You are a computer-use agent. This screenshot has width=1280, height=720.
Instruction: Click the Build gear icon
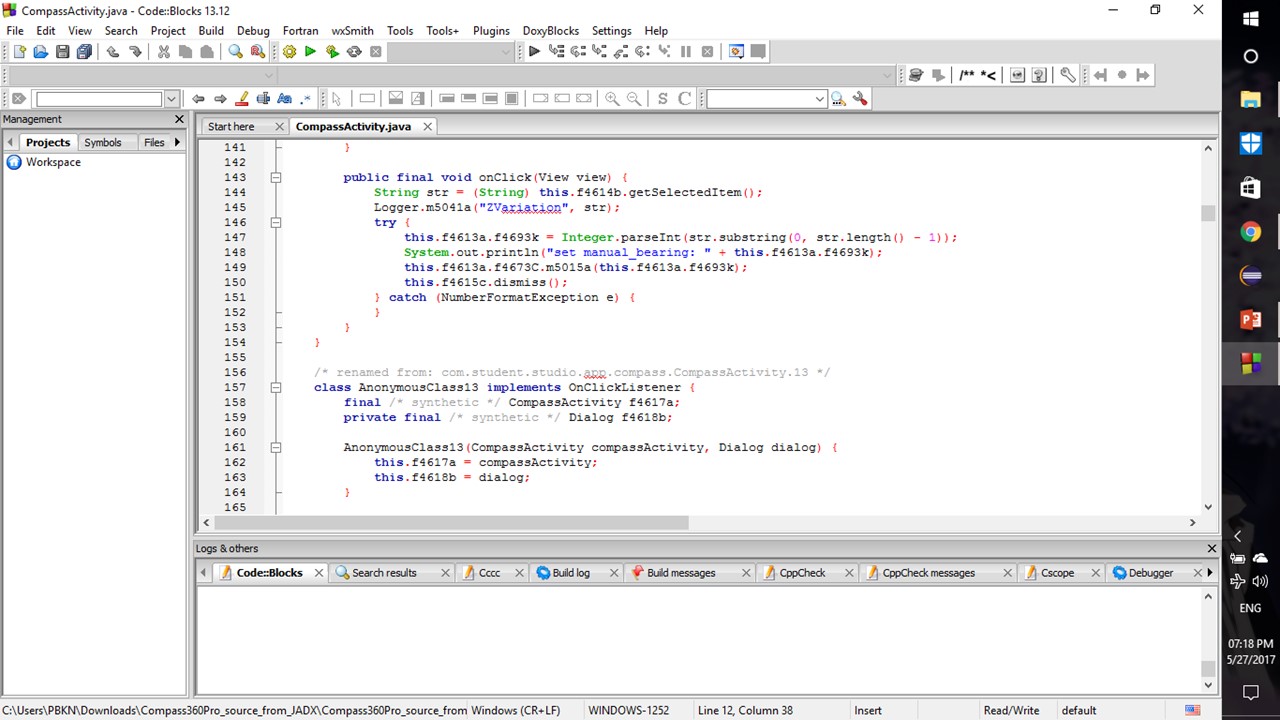pyautogui.click(x=289, y=52)
